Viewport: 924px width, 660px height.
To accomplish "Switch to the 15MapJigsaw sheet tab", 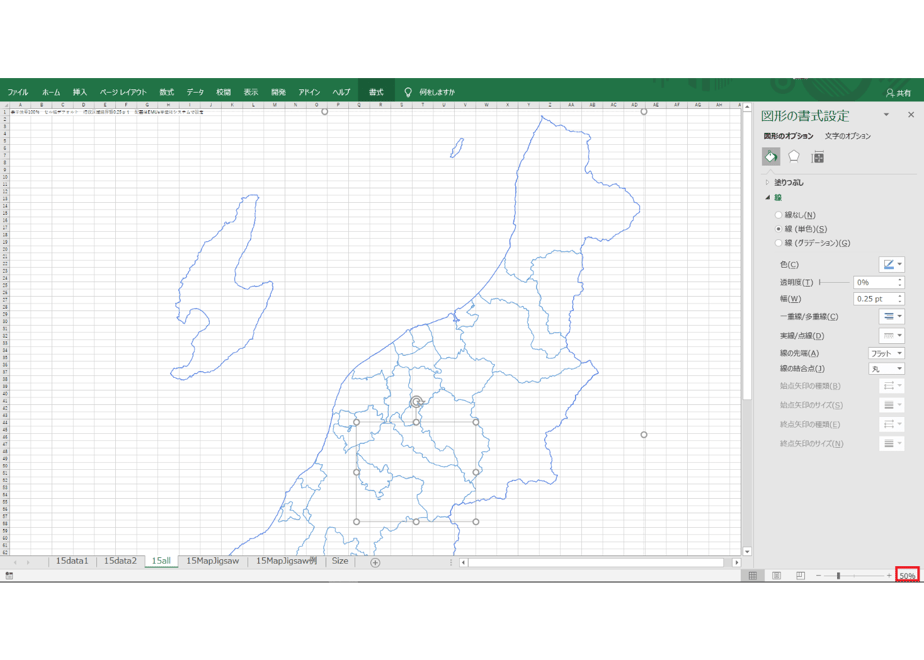I will (x=213, y=561).
